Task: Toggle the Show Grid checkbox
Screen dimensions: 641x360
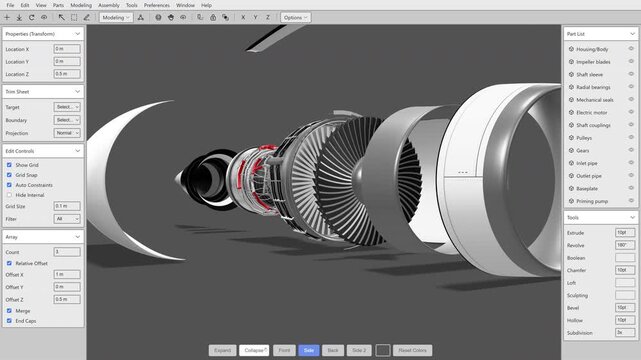Action: (x=9, y=165)
